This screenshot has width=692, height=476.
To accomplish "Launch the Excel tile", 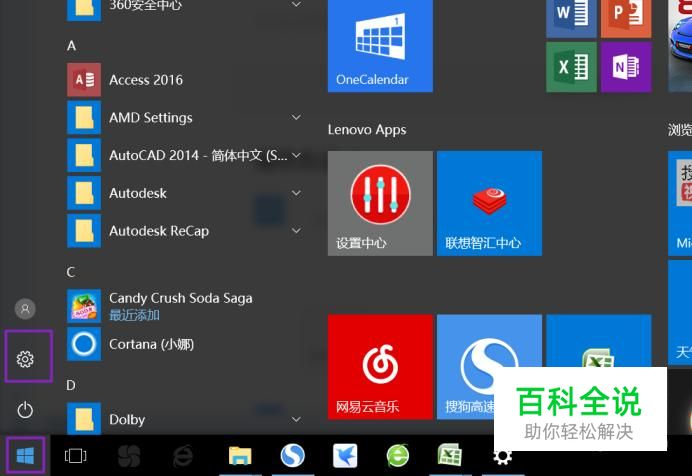I will click(572, 67).
